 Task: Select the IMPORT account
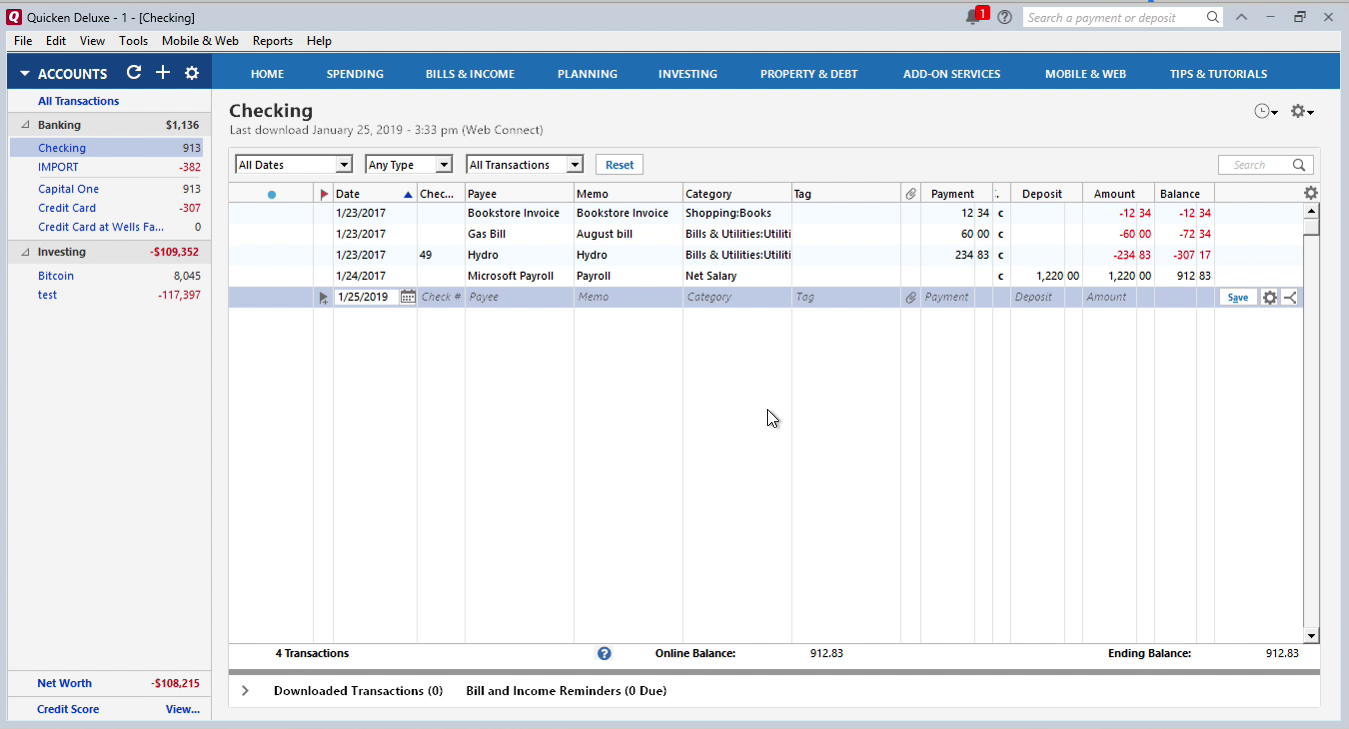pos(58,168)
